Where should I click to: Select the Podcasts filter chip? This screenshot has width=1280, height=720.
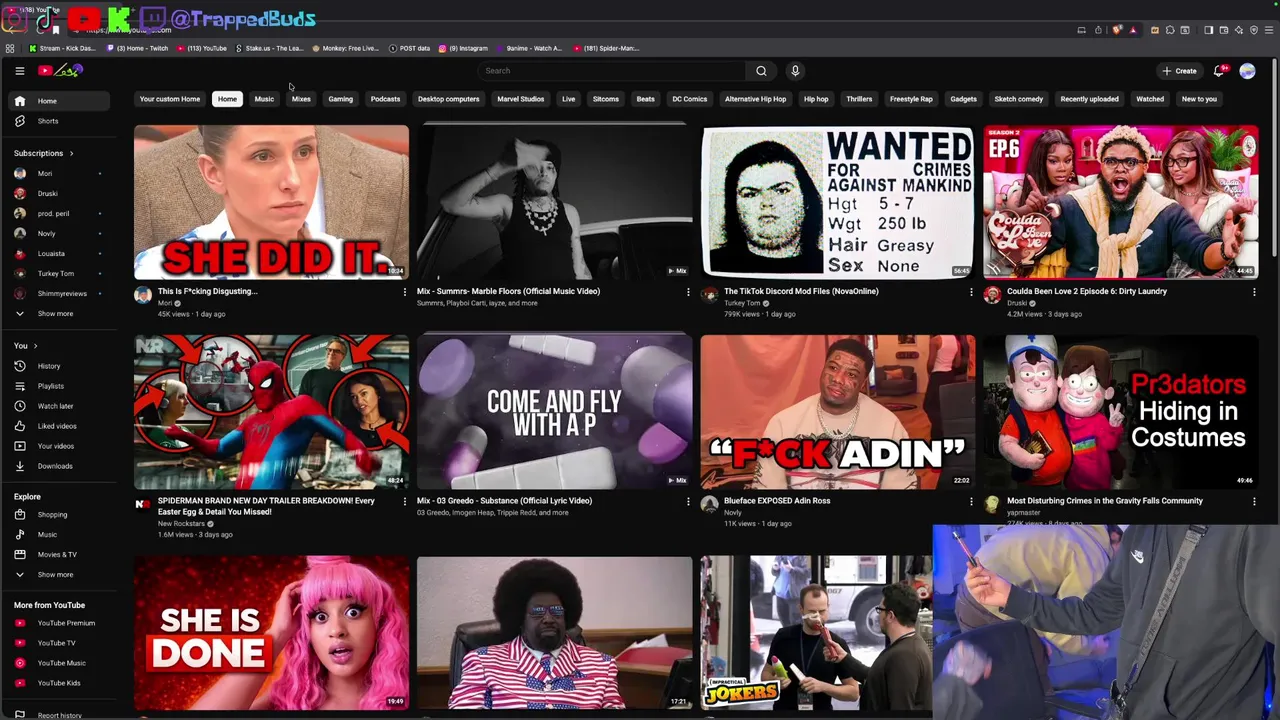tap(385, 99)
